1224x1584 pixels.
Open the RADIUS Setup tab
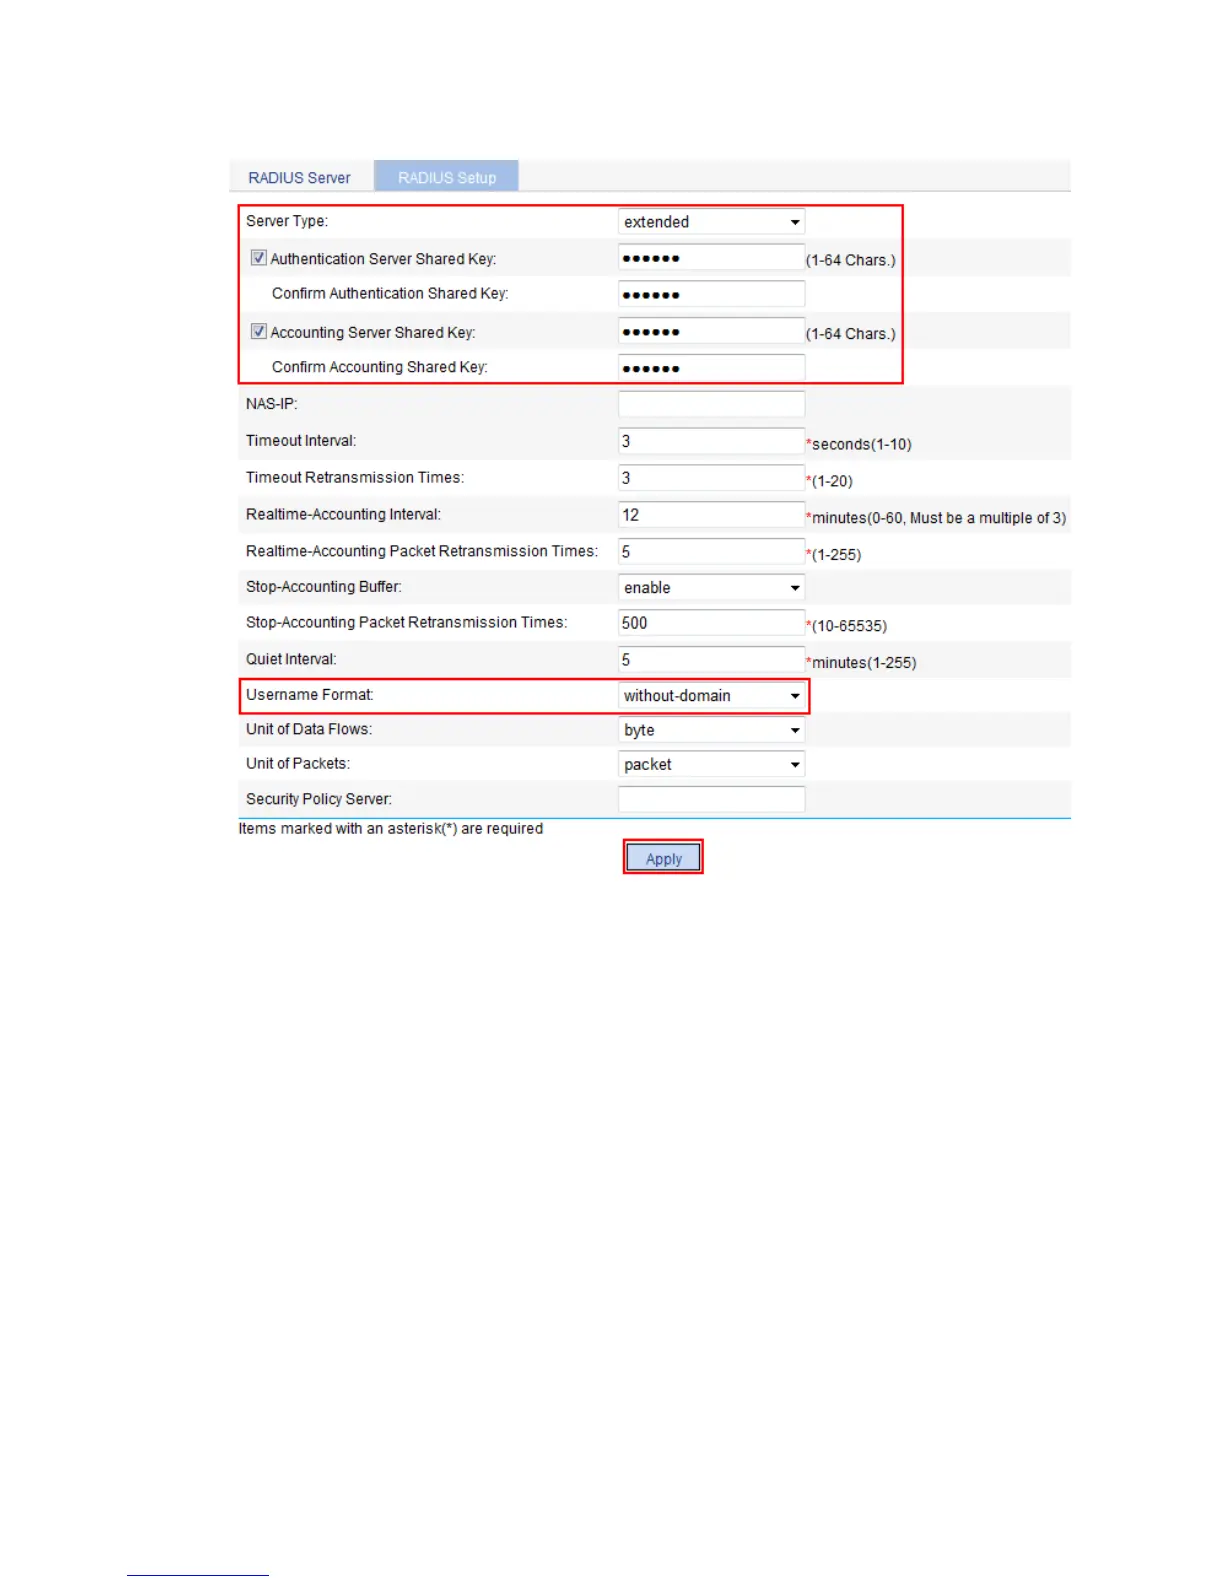pos(447,177)
